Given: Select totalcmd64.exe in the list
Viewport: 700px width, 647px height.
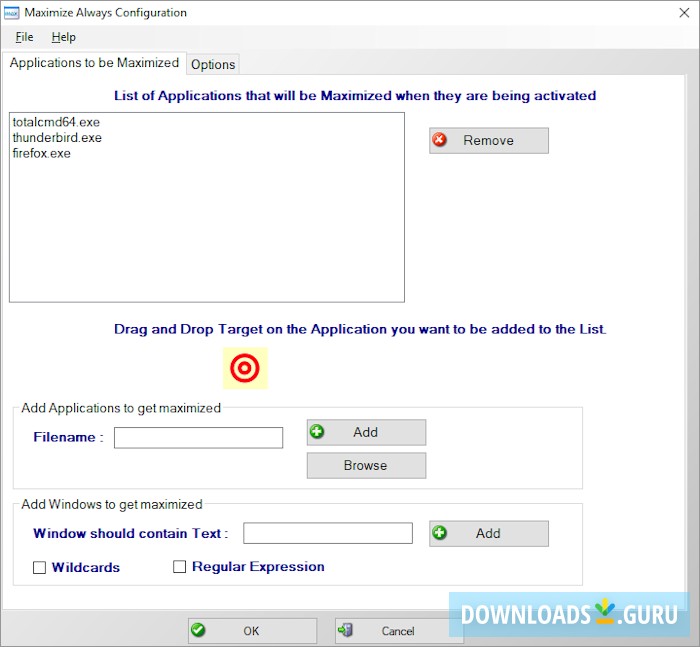Looking at the screenshot, I should point(56,122).
